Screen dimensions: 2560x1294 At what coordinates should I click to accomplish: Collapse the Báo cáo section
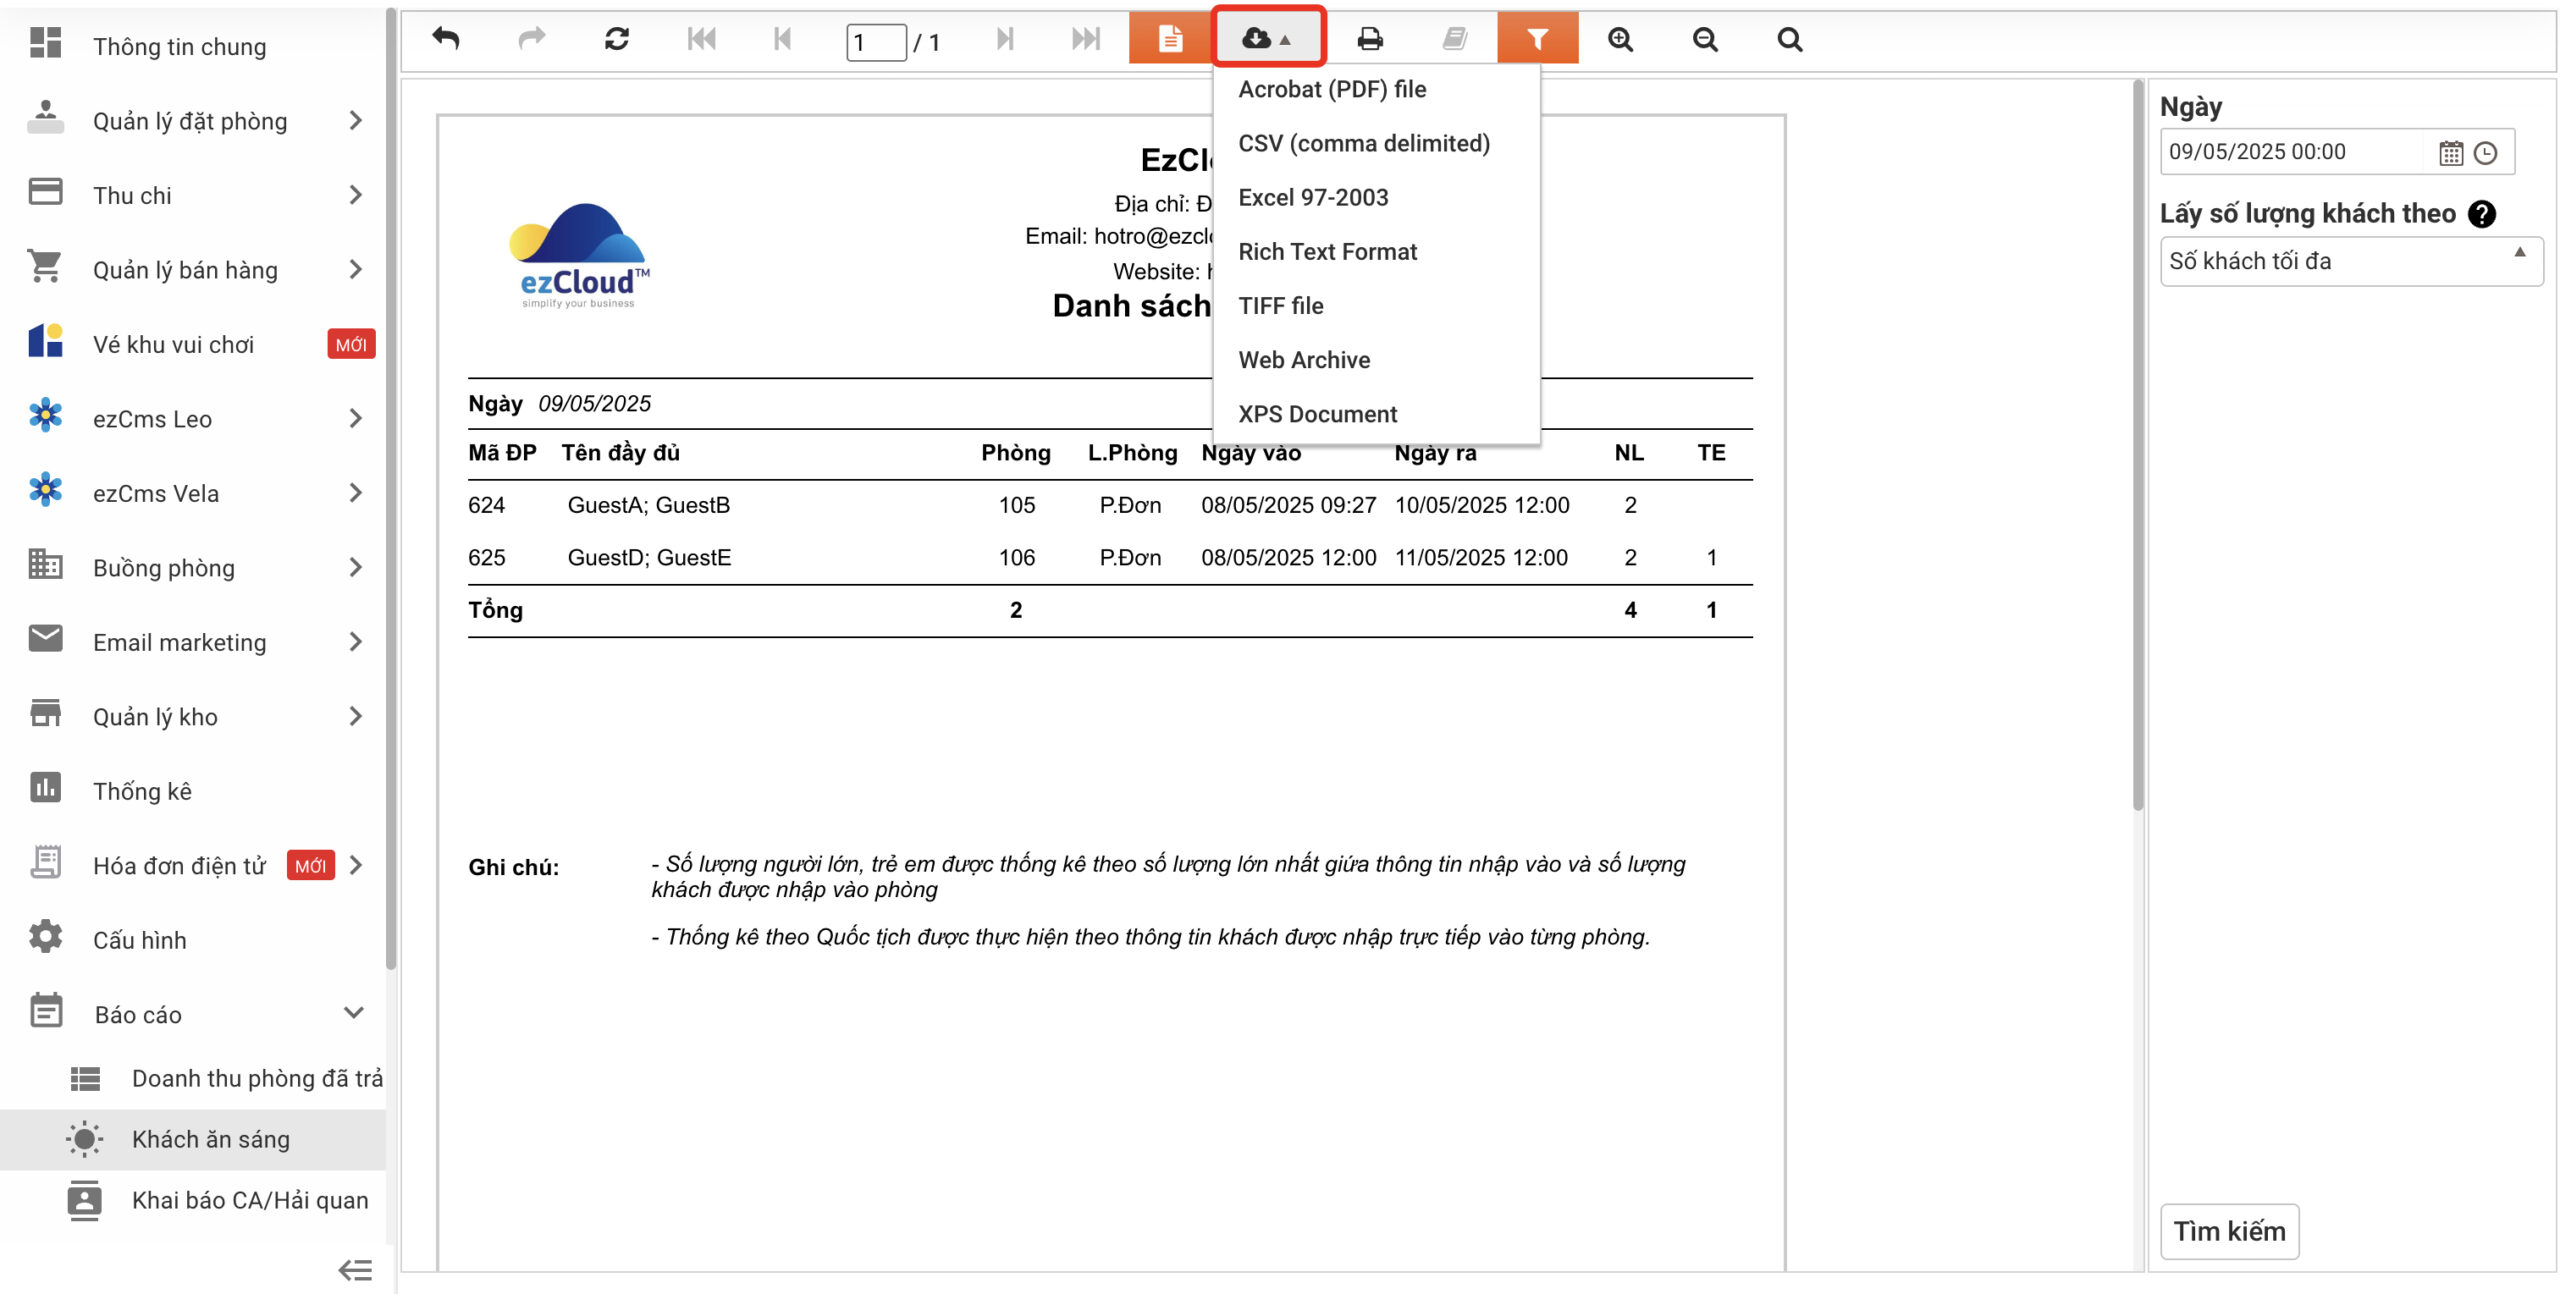point(353,1013)
